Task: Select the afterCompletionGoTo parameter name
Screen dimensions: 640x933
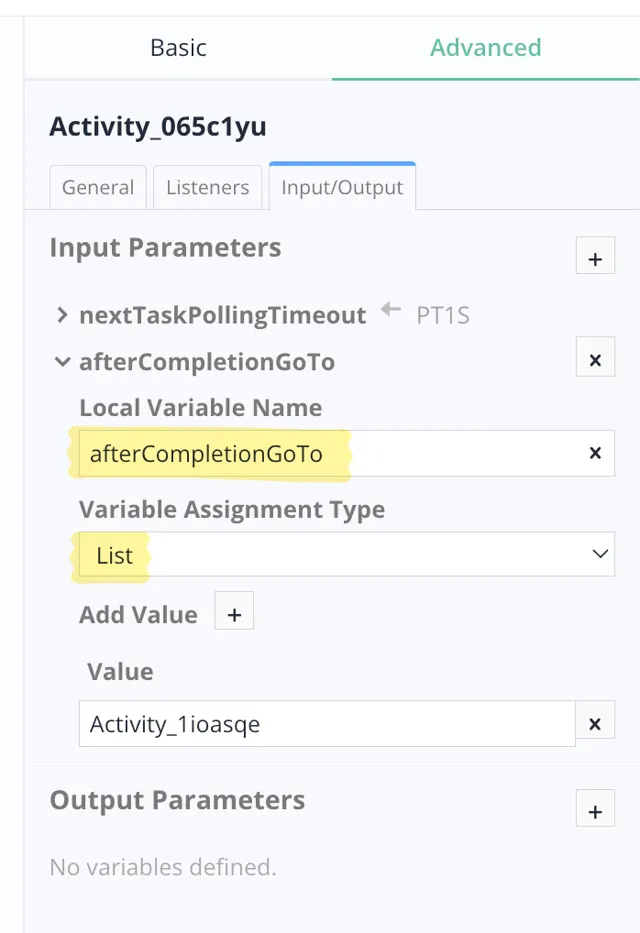Action: point(207,362)
